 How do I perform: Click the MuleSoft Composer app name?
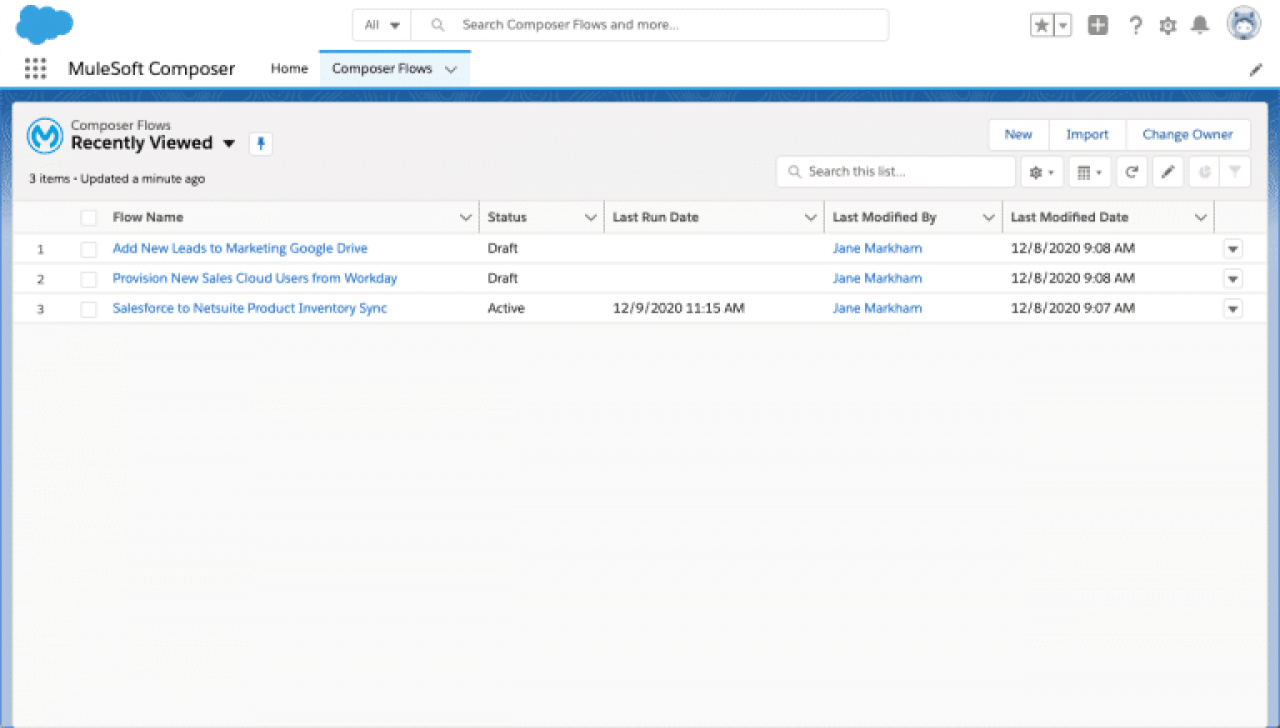coord(152,69)
